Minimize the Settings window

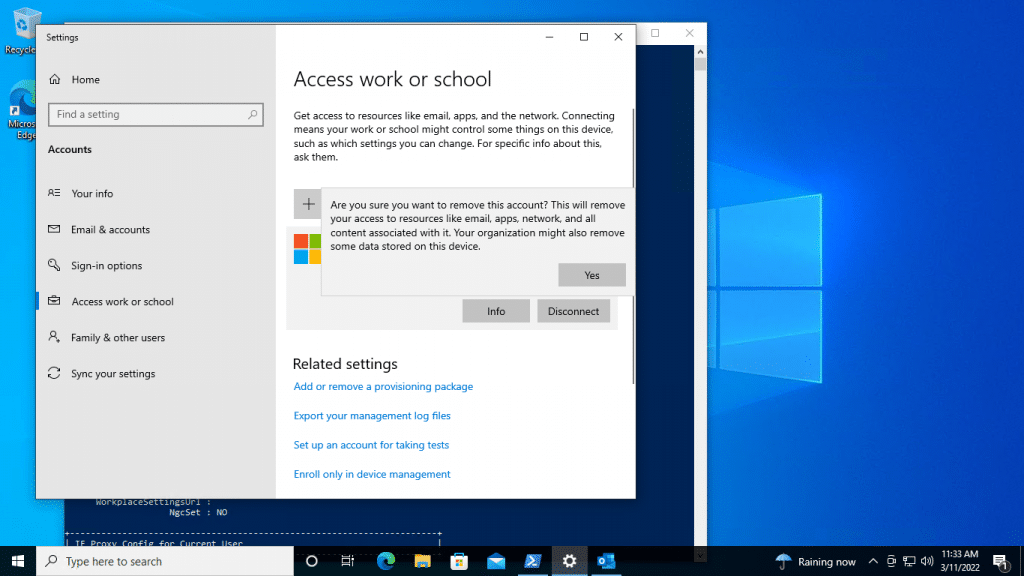pos(549,37)
